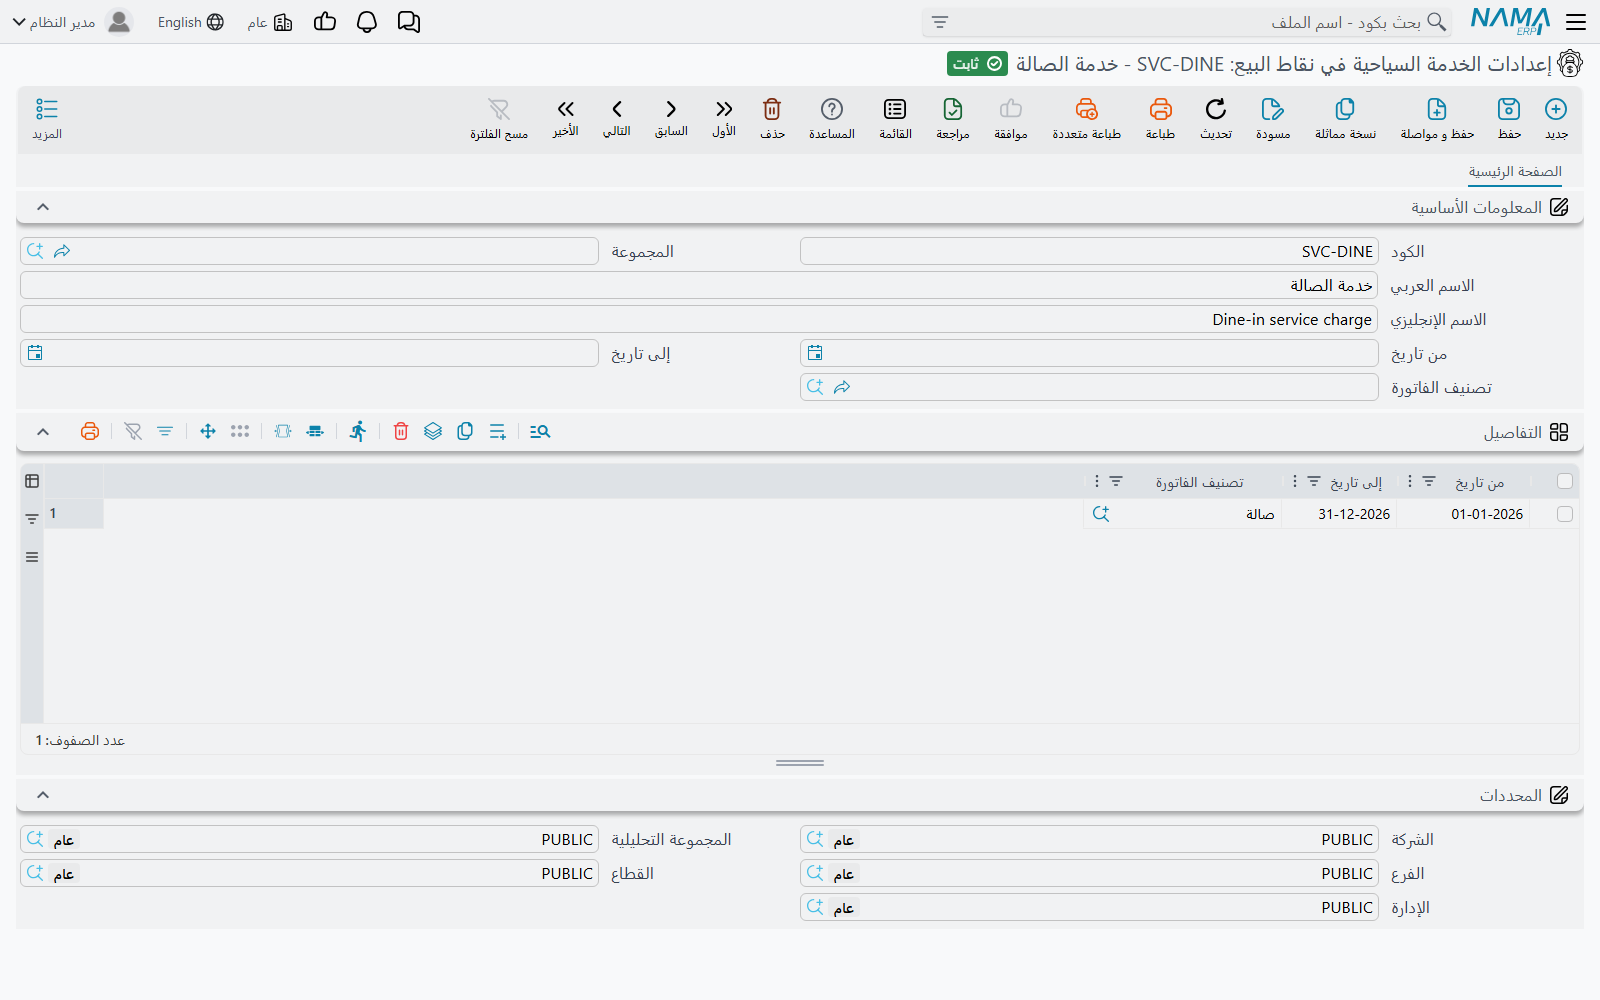Click the notifications bell icon
1600x1000 pixels.
coord(367,22)
